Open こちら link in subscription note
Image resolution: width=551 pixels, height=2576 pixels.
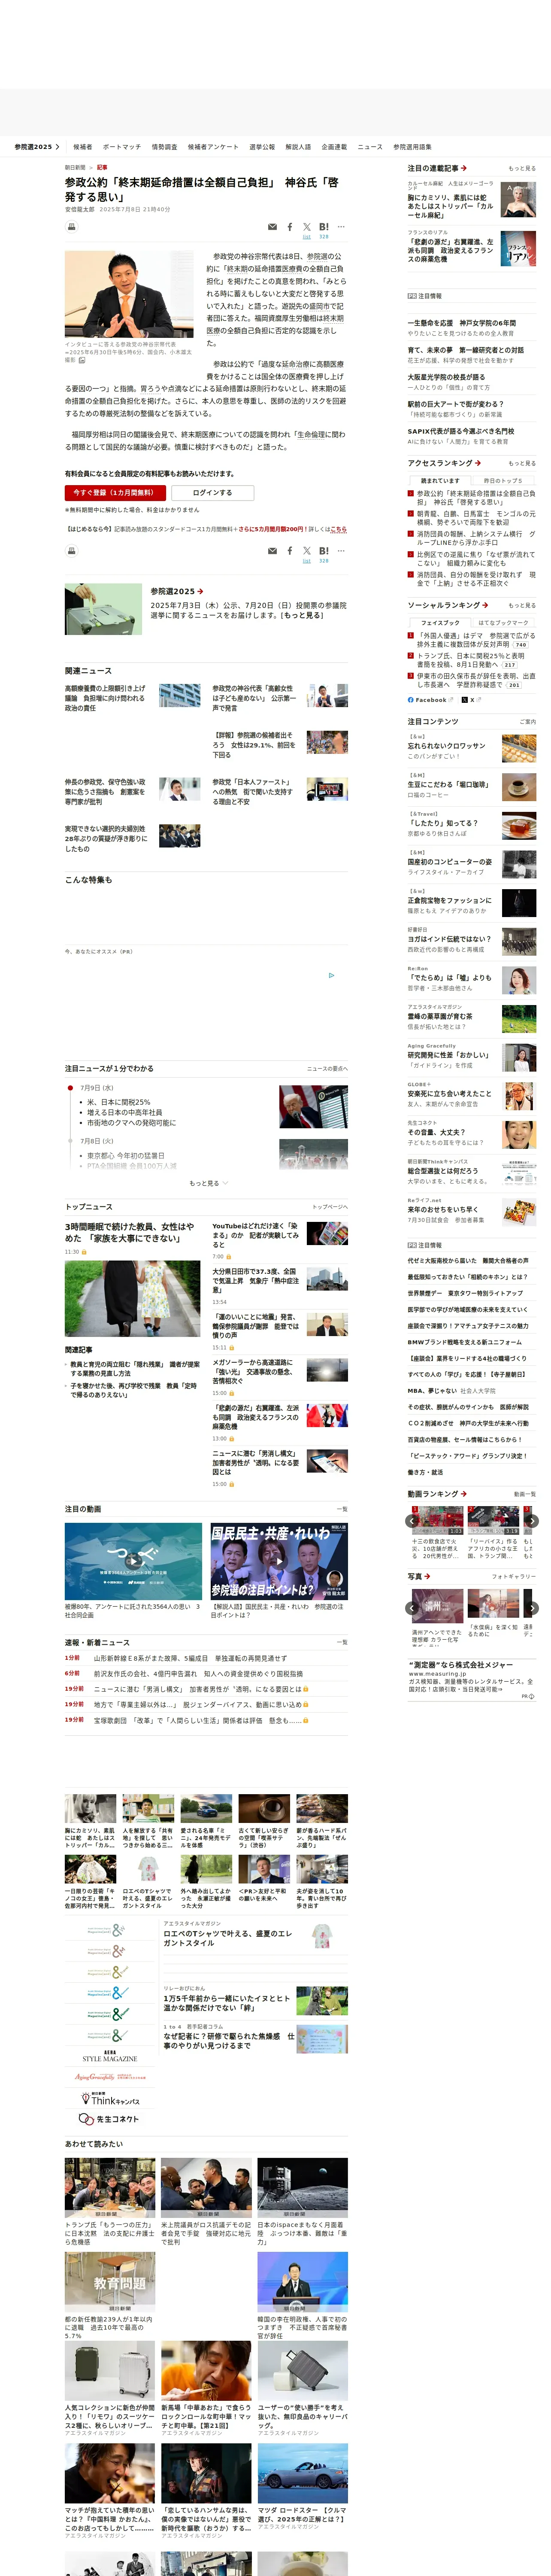pyautogui.click(x=338, y=529)
